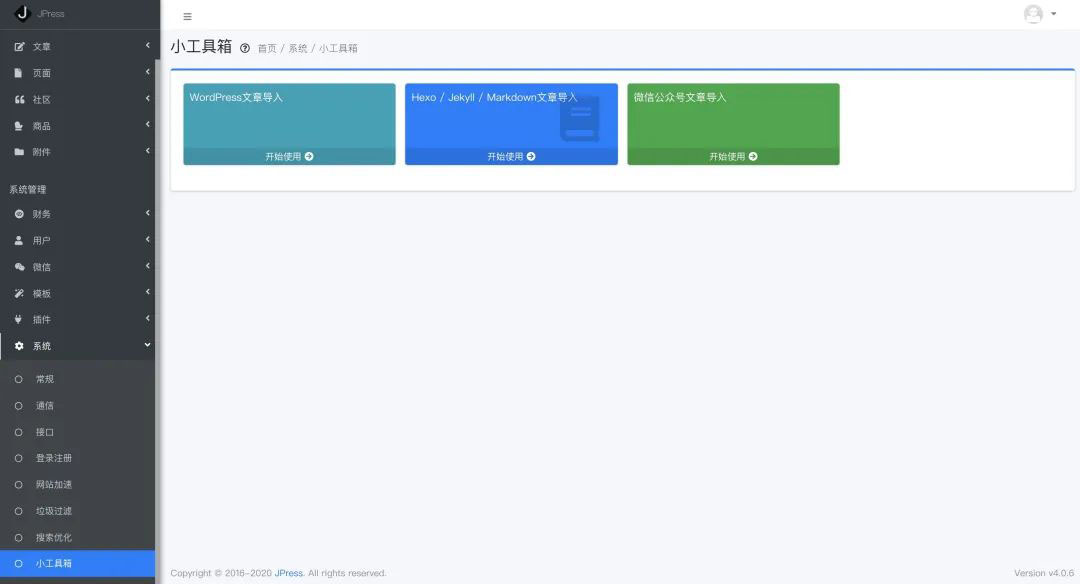
Task: Start 微信公众号文章导入 via 开始使用
Action: click(x=733, y=157)
